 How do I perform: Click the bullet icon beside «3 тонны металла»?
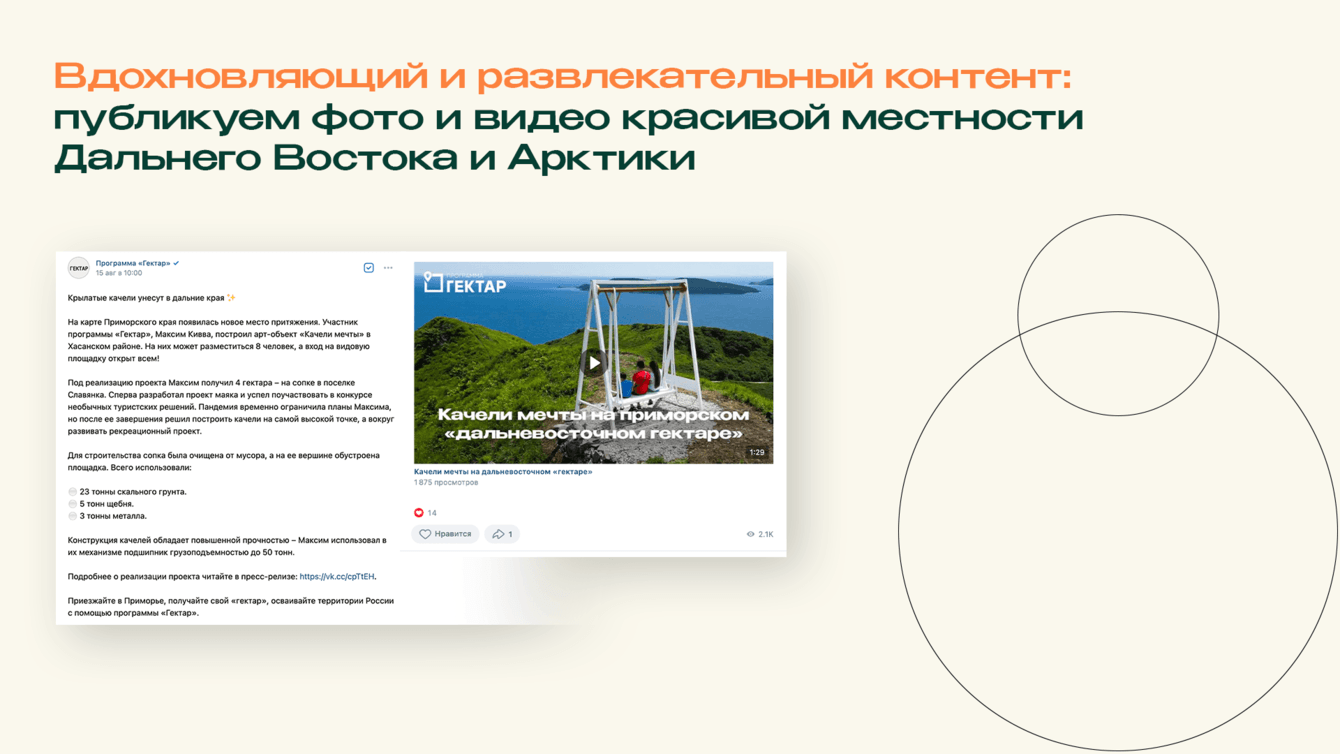click(72, 516)
